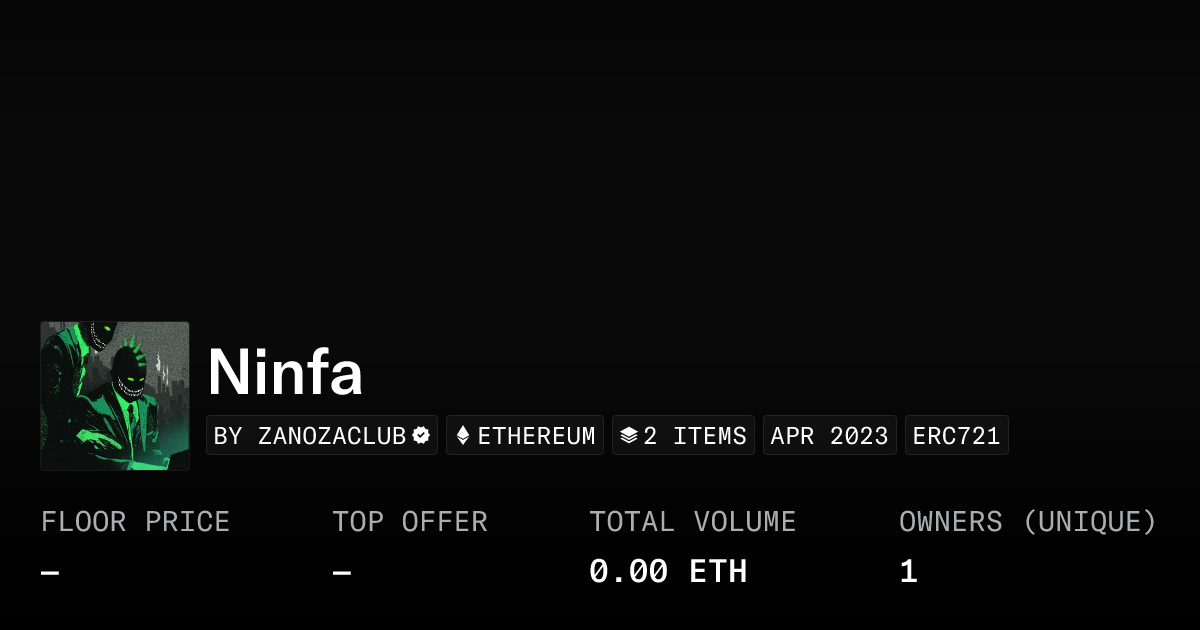Click the ETH unit after 0.00
The width and height of the screenshot is (1200, 630).
[718, 572]
